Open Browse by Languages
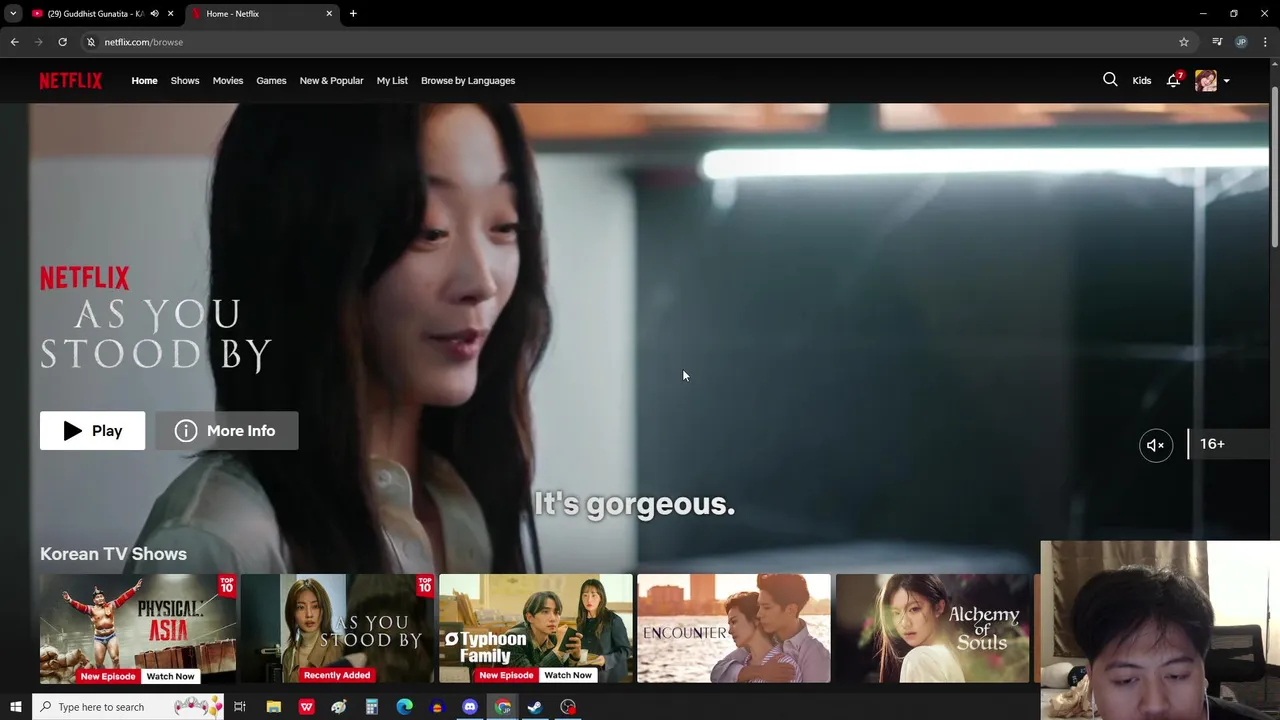The height and width of the screenshot is (720, 1280). point(468,81)
